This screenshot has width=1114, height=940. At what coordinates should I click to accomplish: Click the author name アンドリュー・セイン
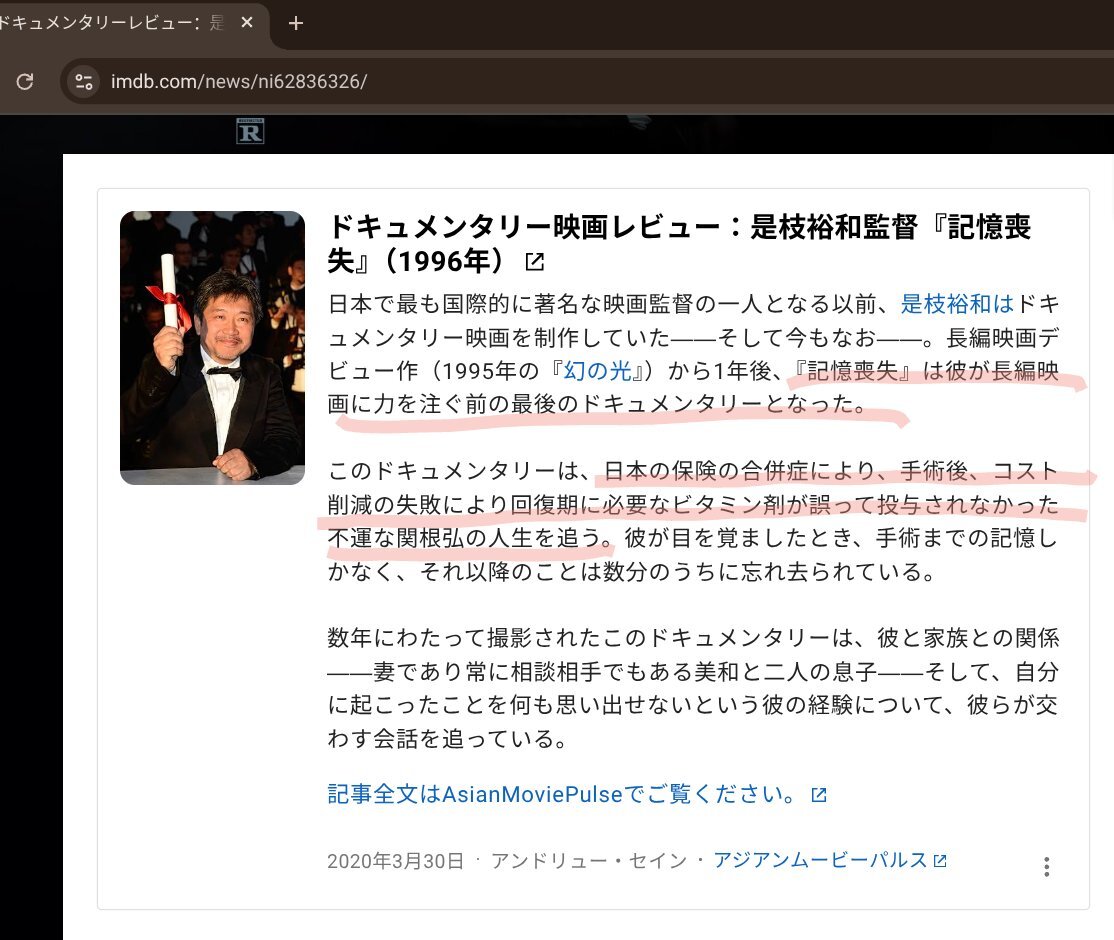pos(588,860)
